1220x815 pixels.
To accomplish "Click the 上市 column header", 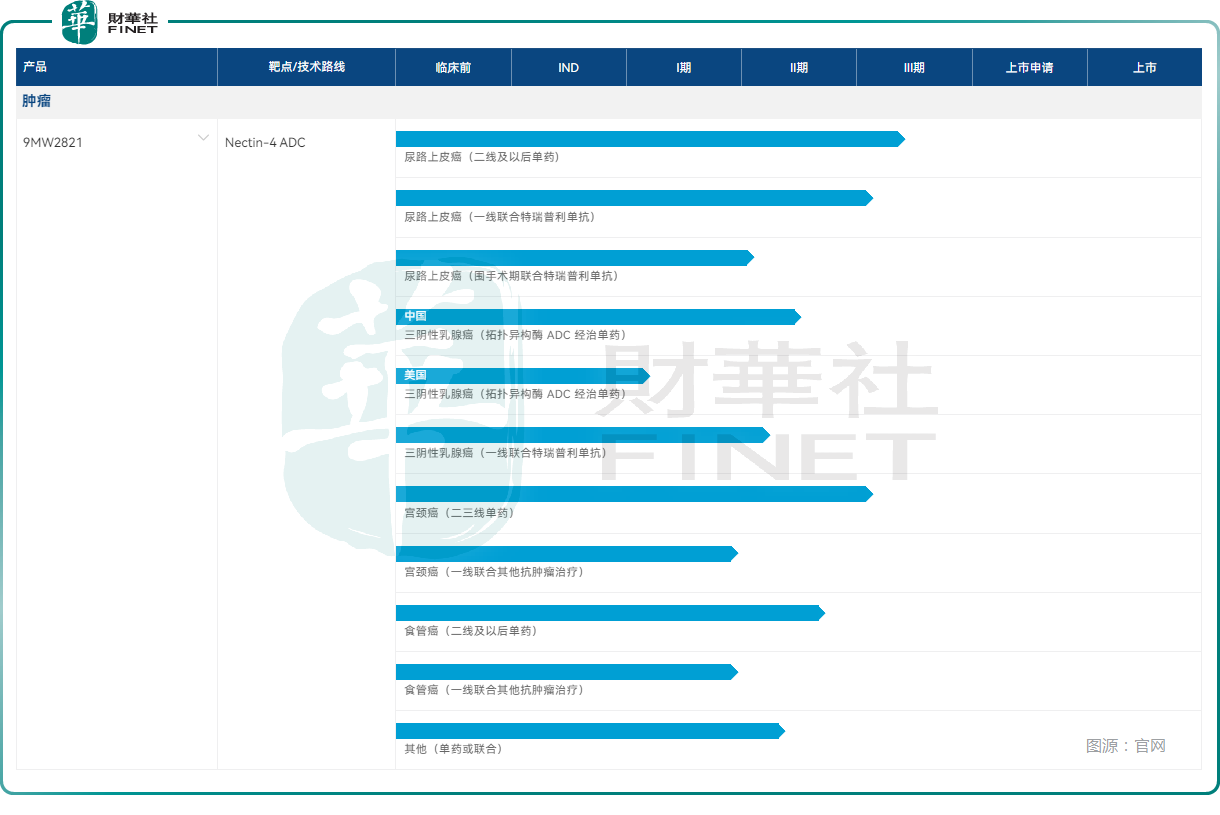I will pos(1145,68).
